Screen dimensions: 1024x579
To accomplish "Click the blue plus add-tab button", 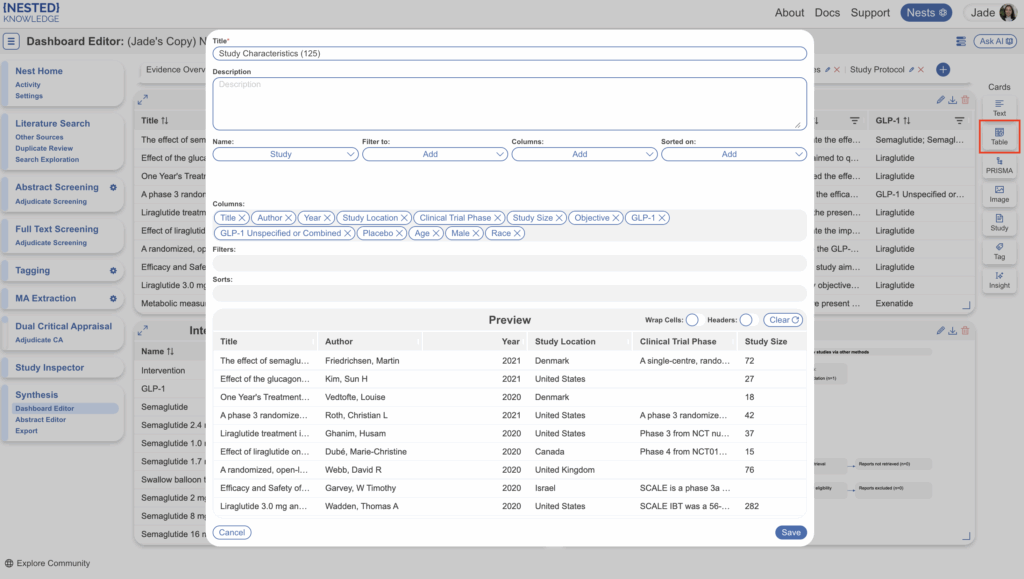I will [942, 69].
